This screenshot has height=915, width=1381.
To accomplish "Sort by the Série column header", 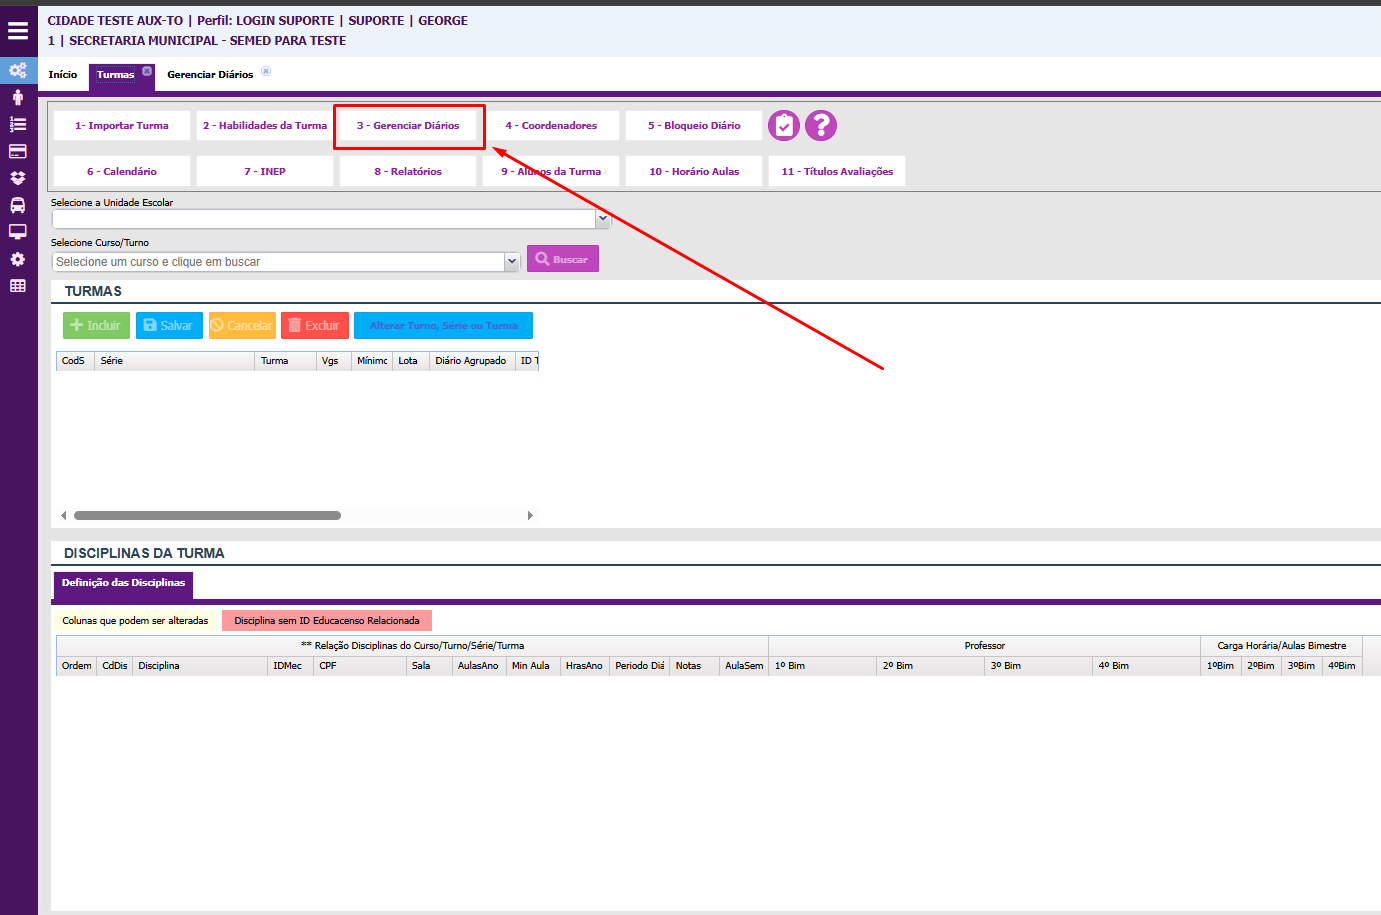I will 174,361.
